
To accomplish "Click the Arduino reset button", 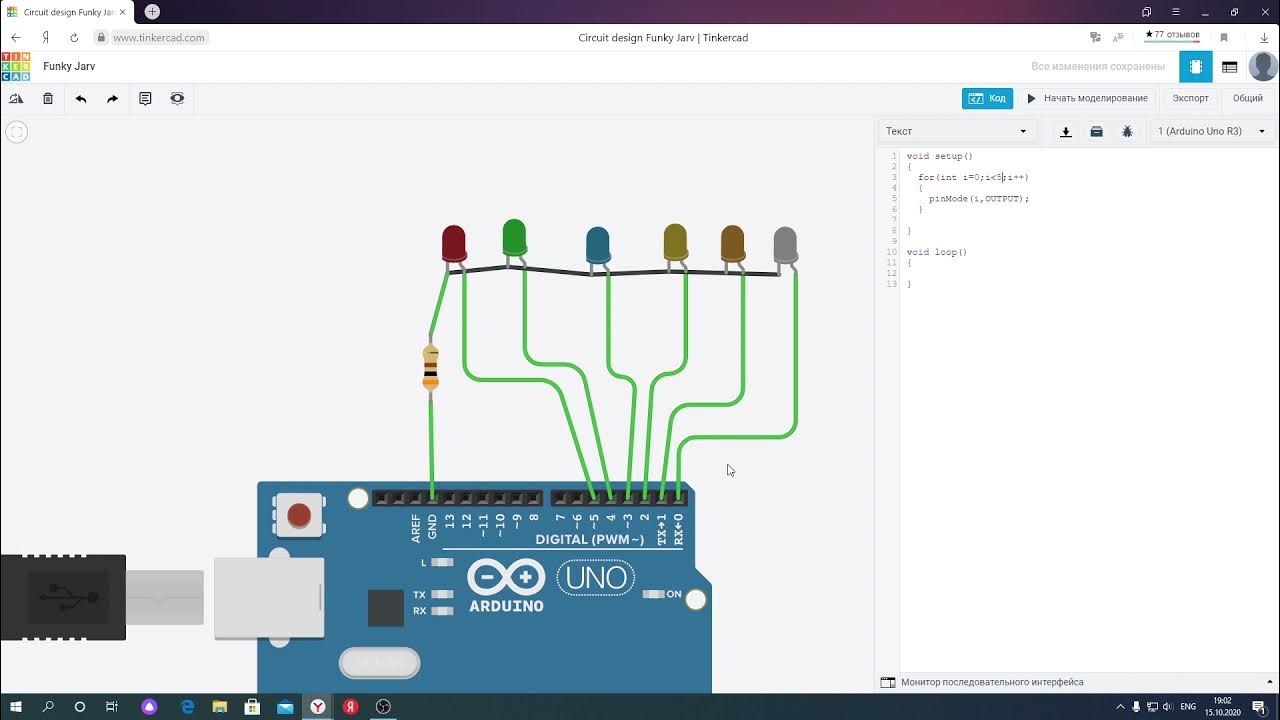I will pos(299,515).
